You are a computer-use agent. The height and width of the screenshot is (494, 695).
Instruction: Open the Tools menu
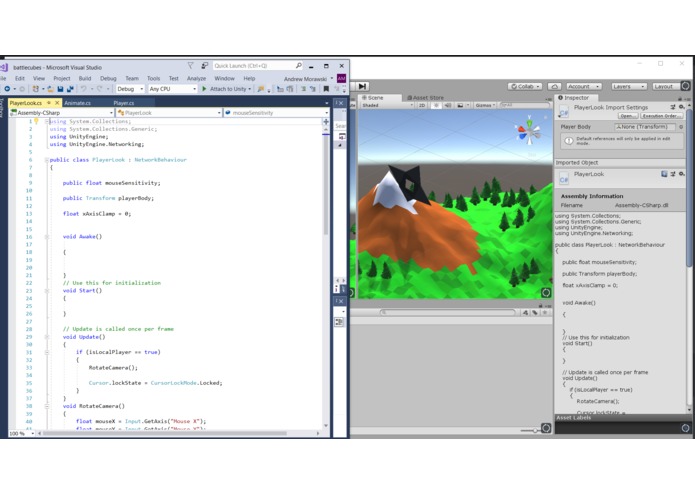tap(153, 78)
